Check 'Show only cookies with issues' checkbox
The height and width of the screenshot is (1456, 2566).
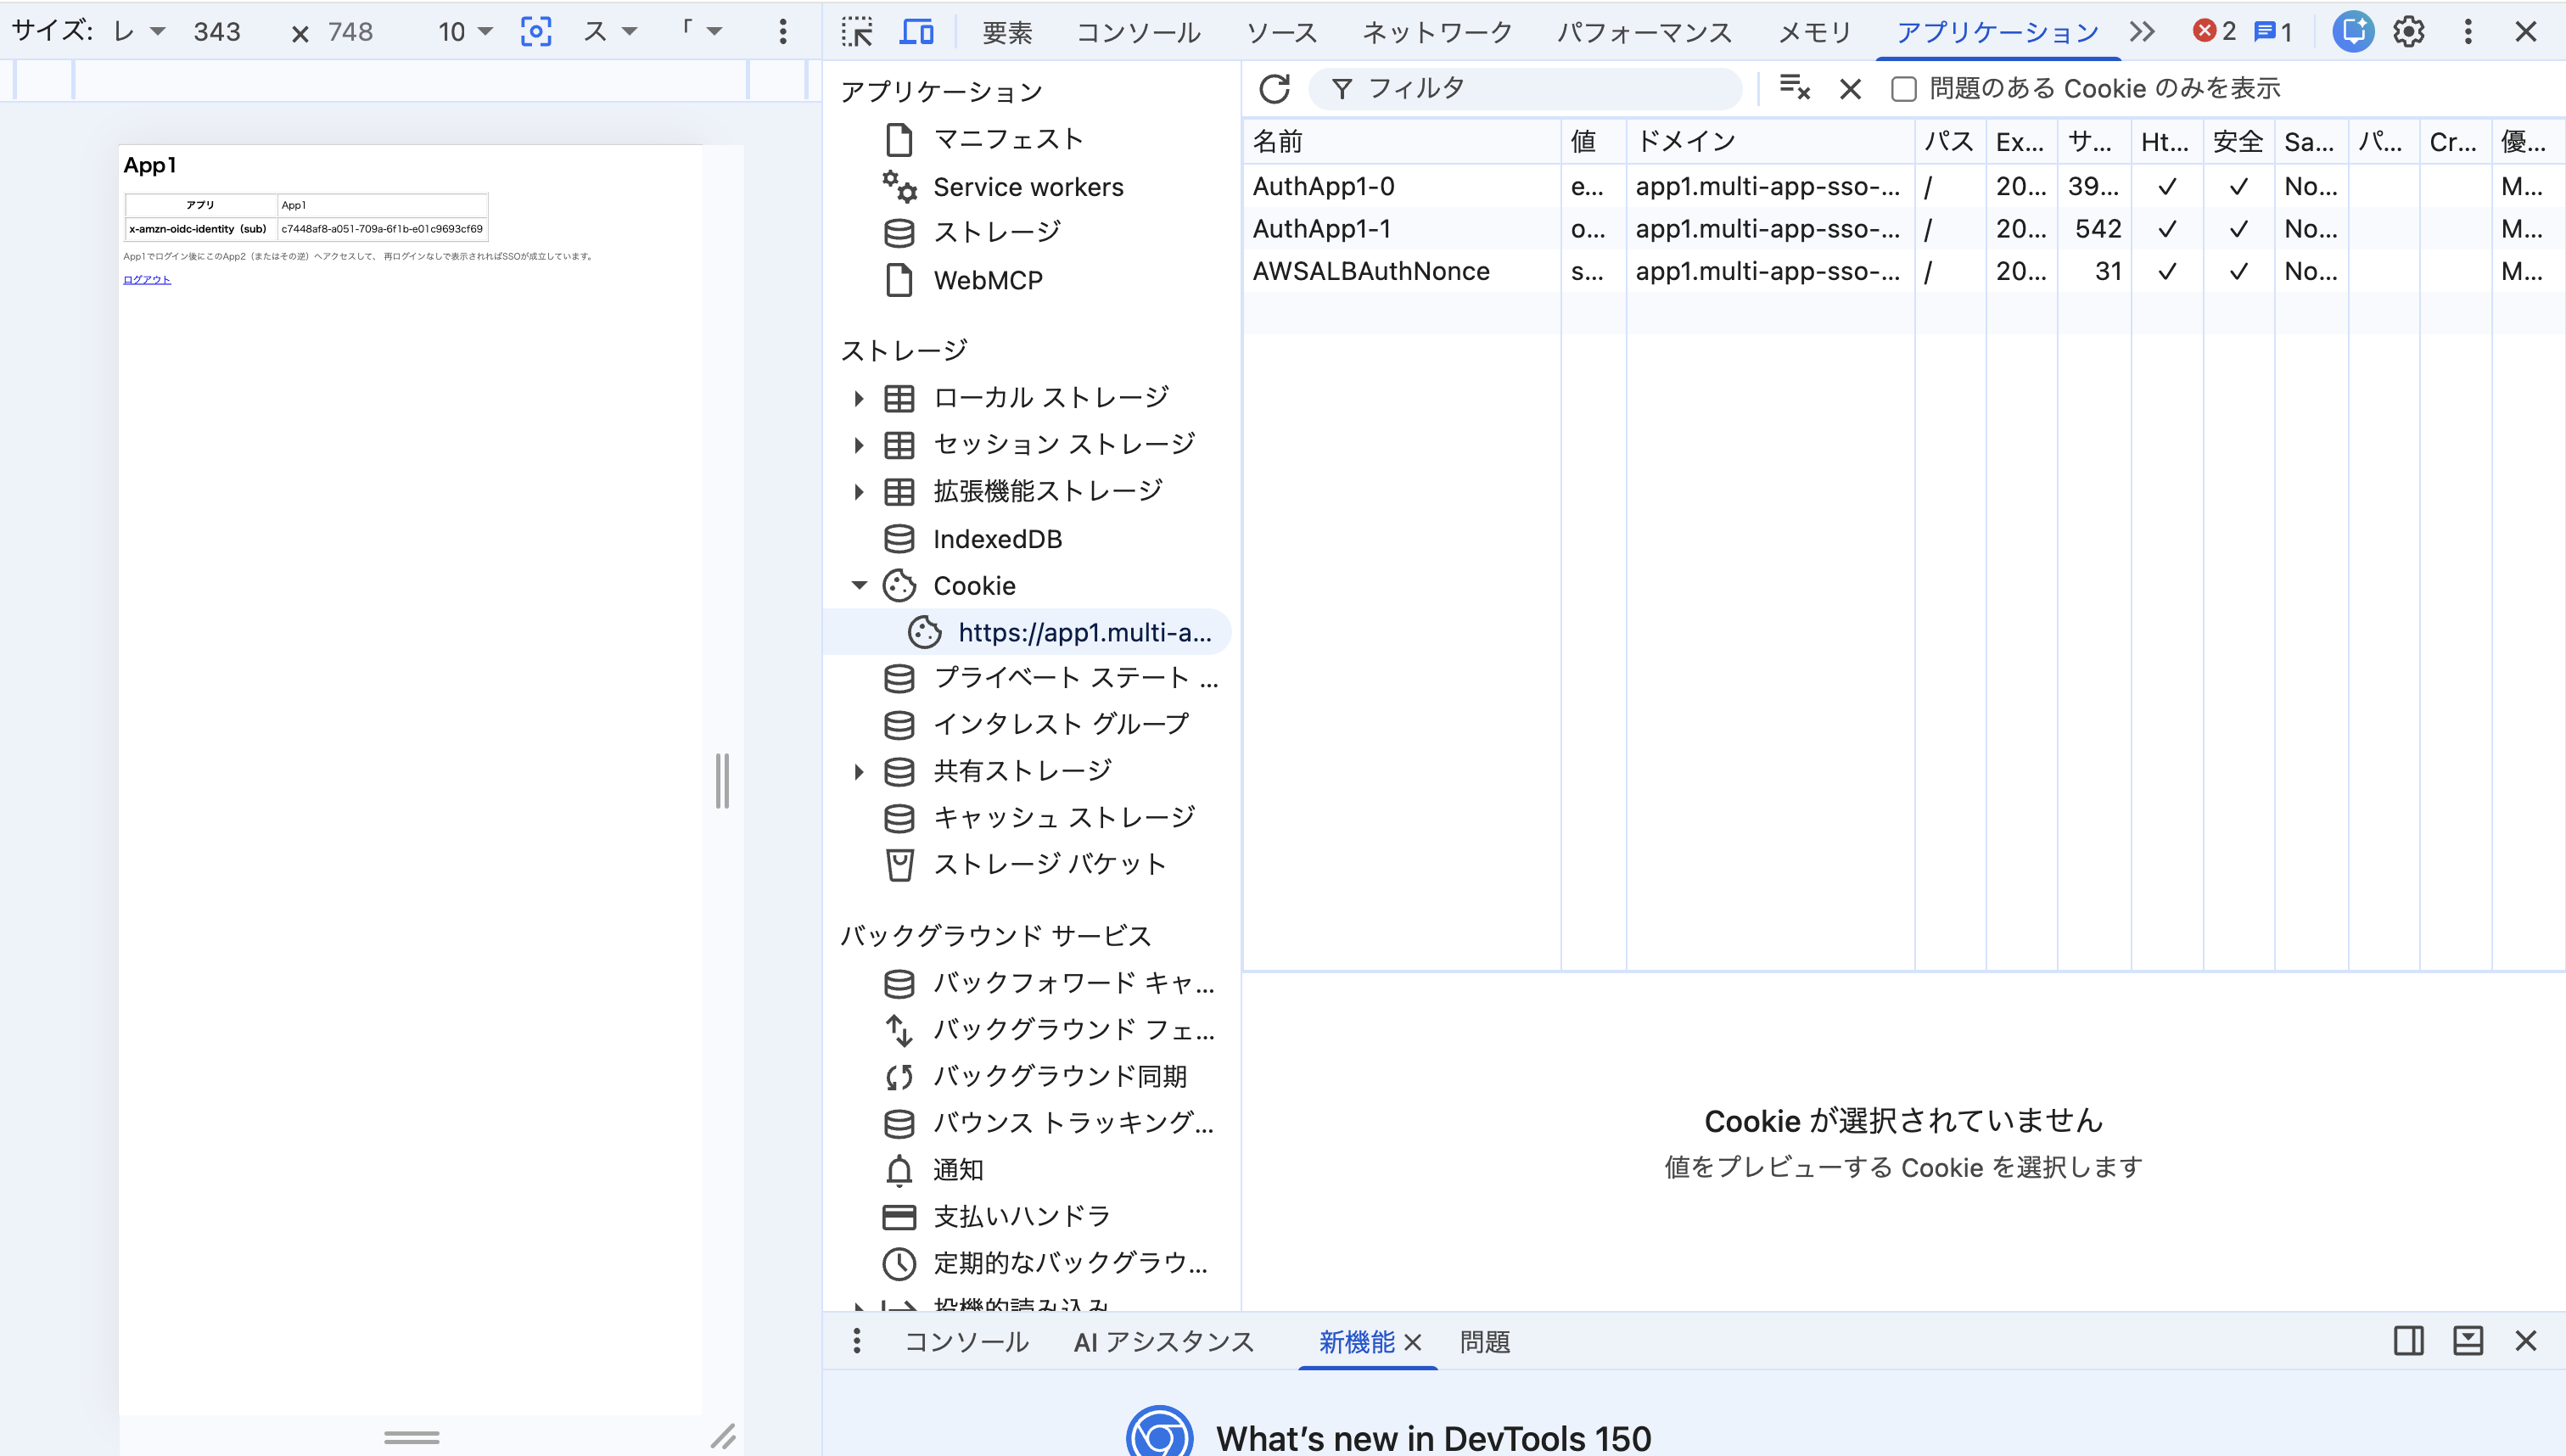click(x=1904, y=89)
